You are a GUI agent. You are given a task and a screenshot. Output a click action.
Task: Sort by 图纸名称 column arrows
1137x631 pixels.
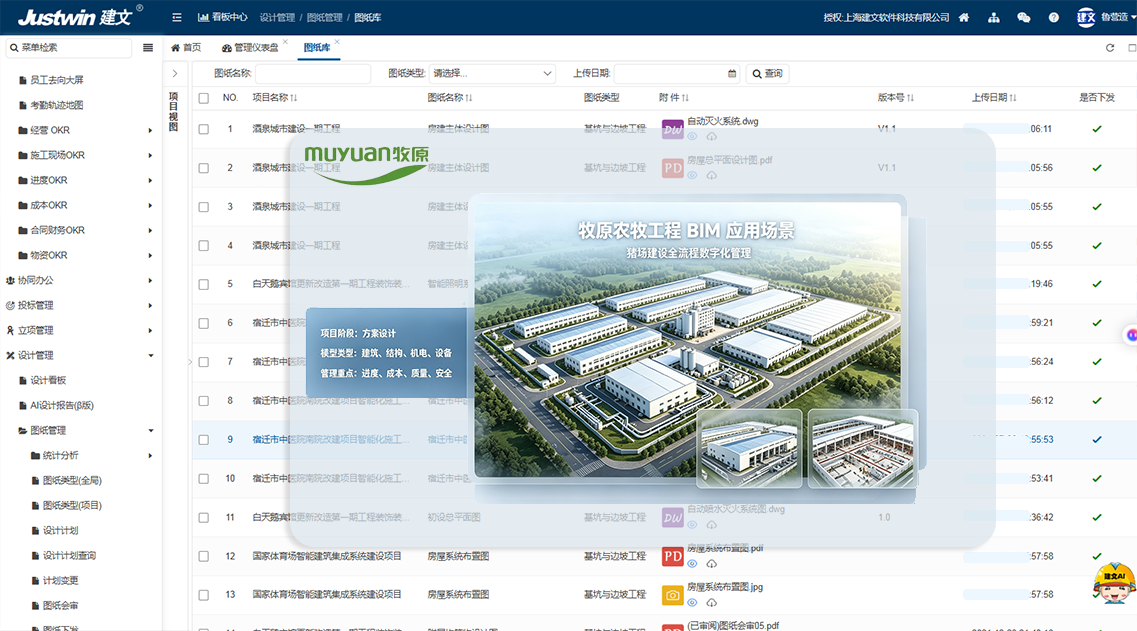[x=468, y=98]
